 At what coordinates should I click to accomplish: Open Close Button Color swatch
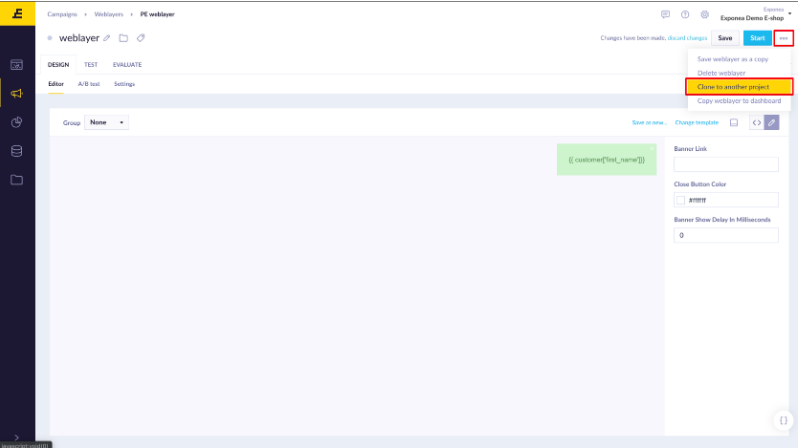tap(680, 200)
